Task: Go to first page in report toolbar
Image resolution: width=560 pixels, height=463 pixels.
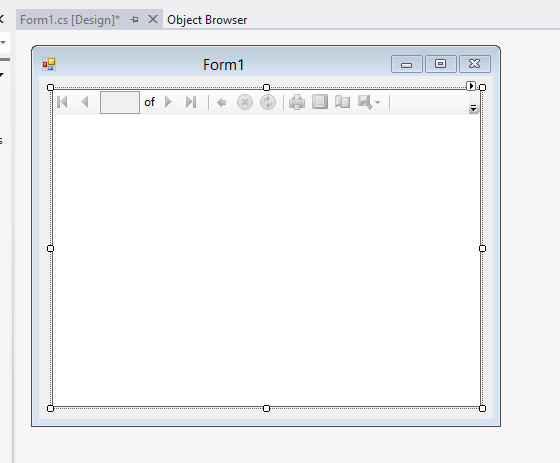Action: coord(62,102)
